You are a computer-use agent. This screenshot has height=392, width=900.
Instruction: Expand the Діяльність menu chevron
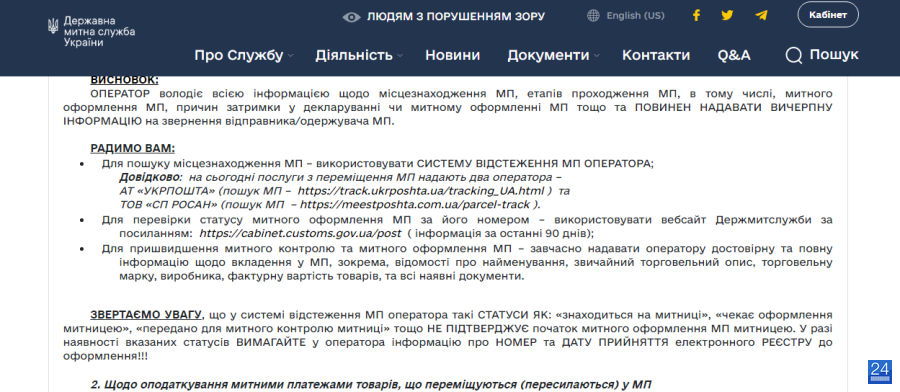click(399, 56)
